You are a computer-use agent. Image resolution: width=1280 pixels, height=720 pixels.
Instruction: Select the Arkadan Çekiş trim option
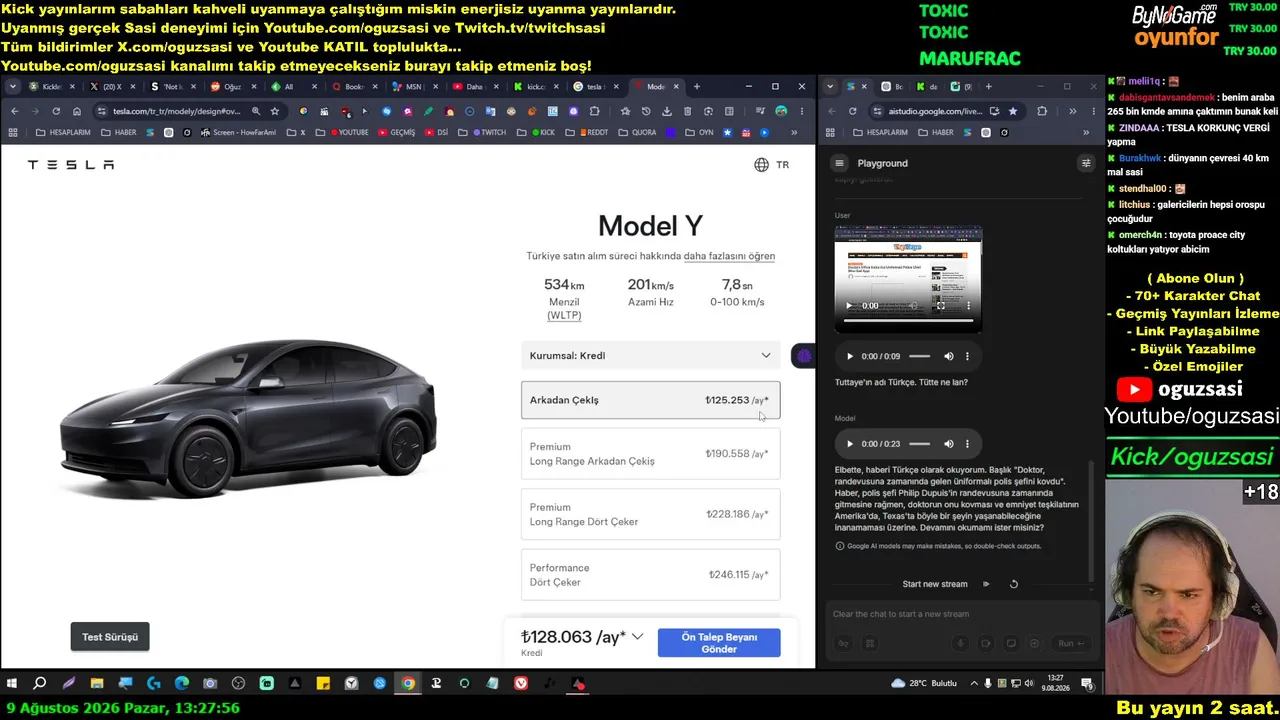(651, 400)
